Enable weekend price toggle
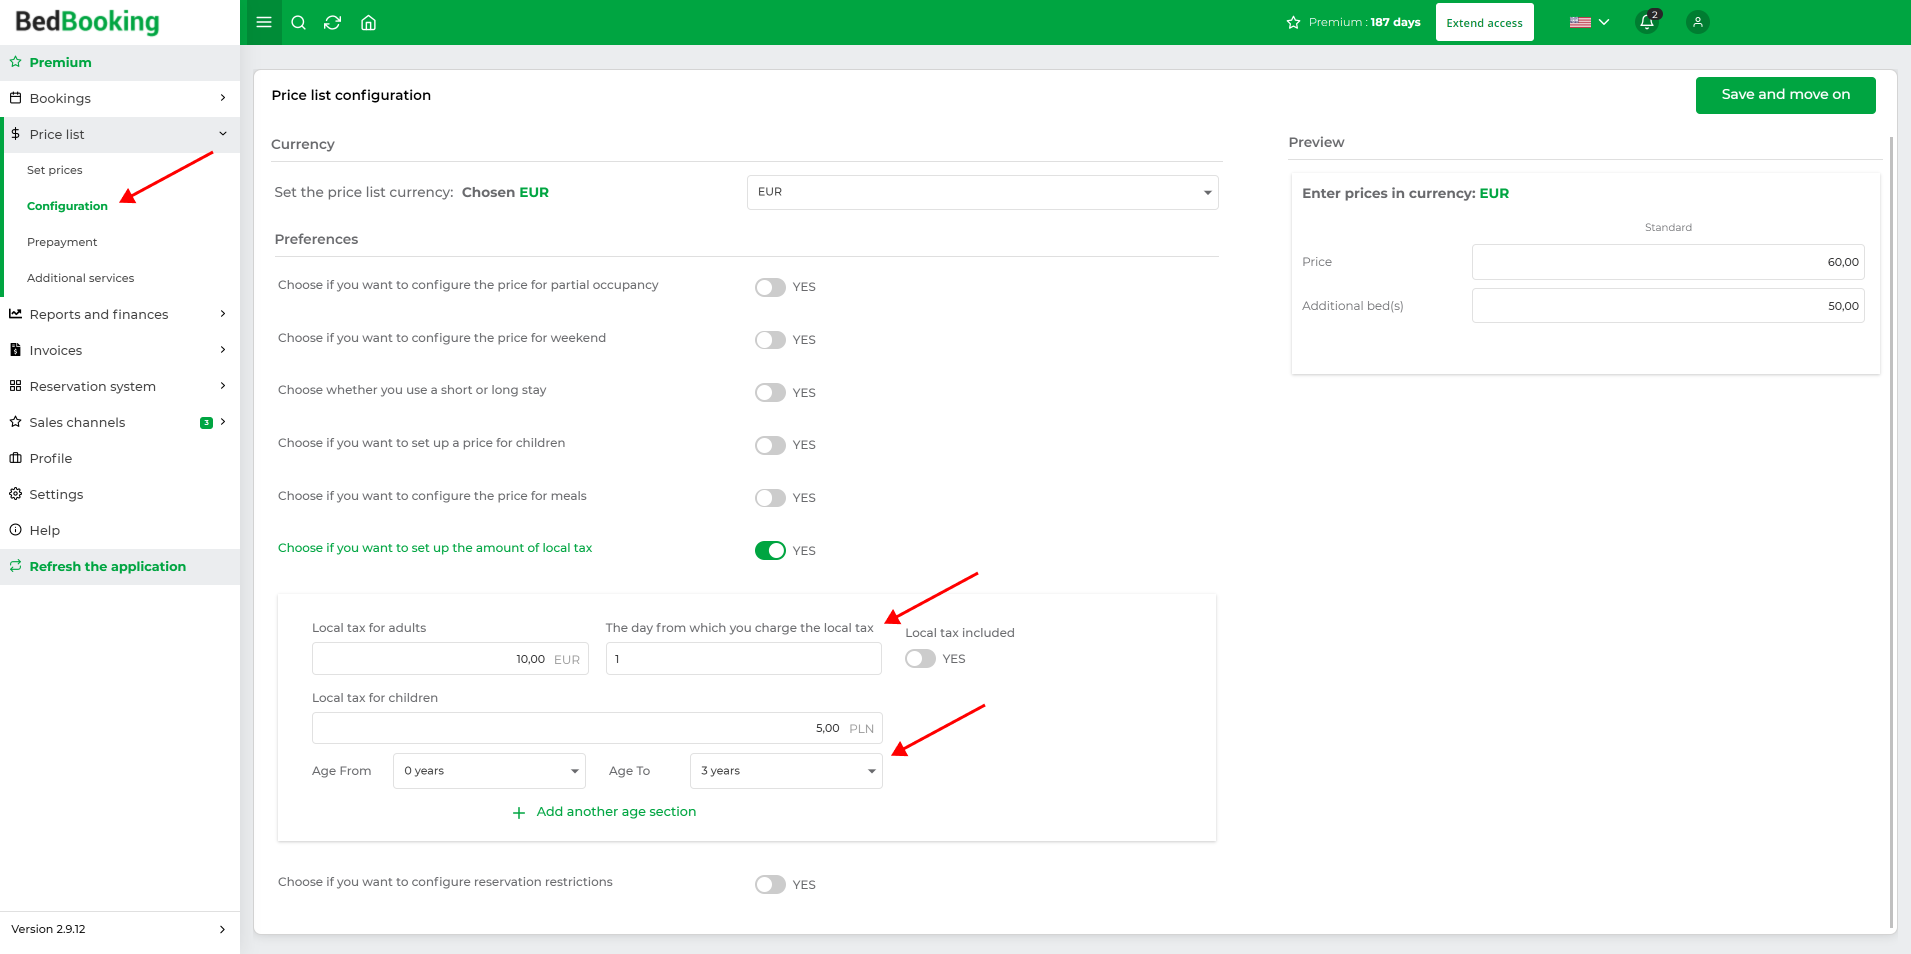 pos(770,340)
